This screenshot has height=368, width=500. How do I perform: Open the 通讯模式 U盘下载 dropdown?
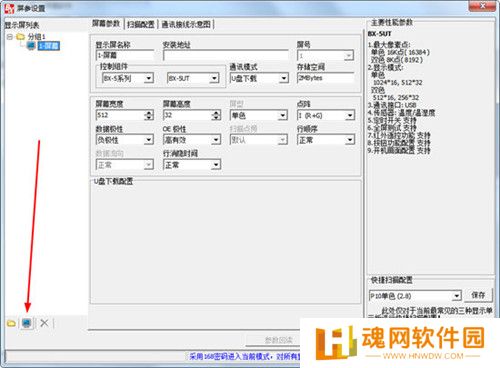coord(259,78)
